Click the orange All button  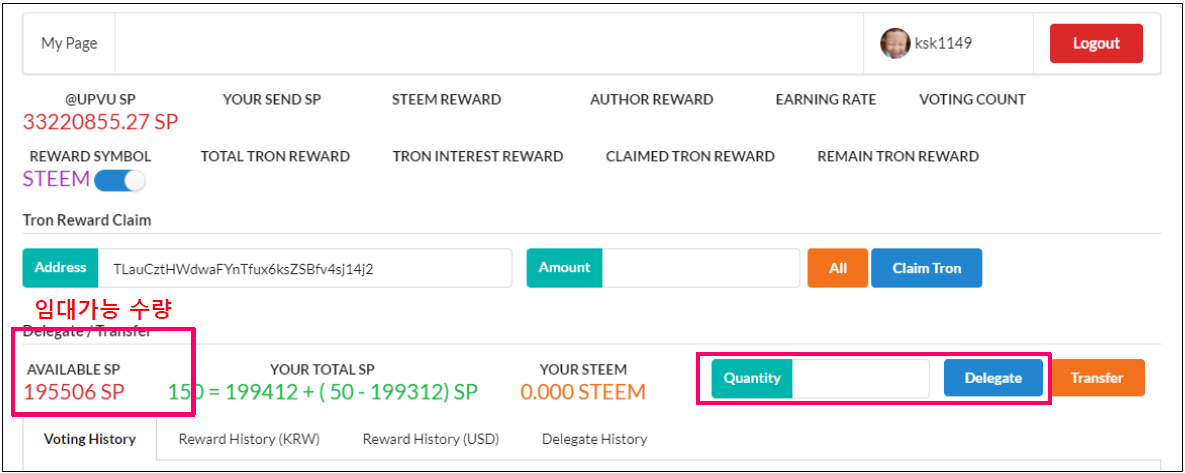[x=837, y=268]
